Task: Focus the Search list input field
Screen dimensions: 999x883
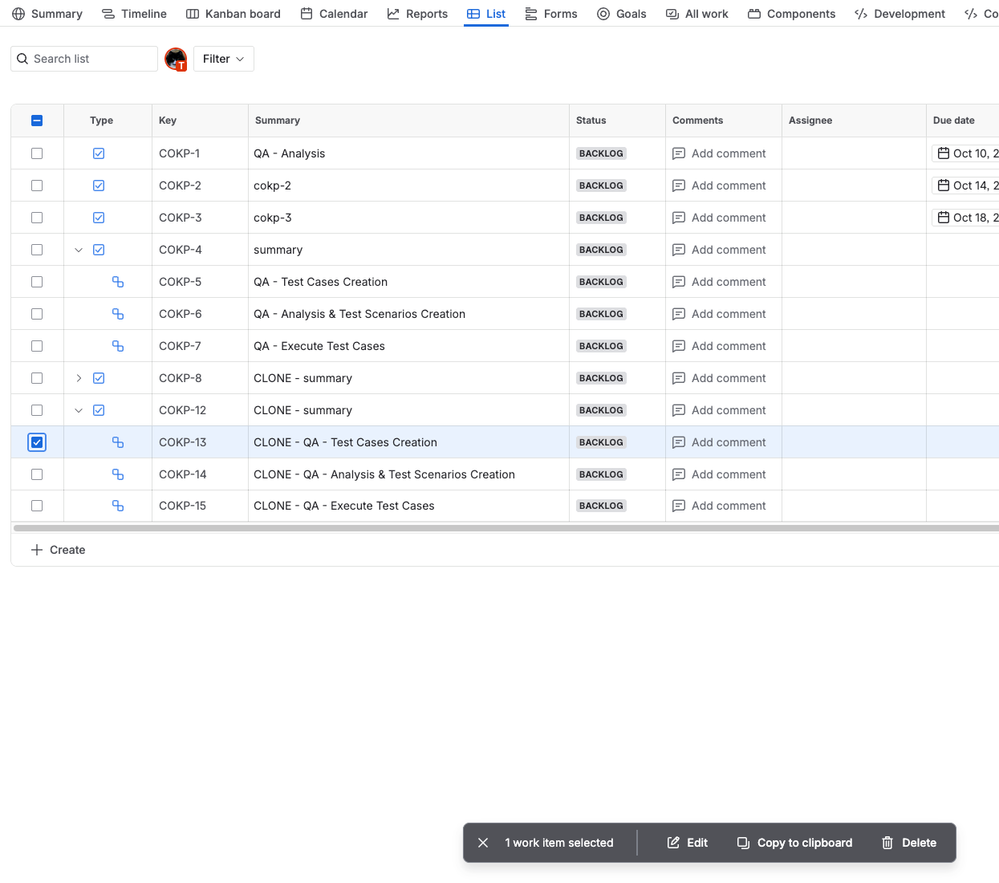Action: click(x=84, y=59)
